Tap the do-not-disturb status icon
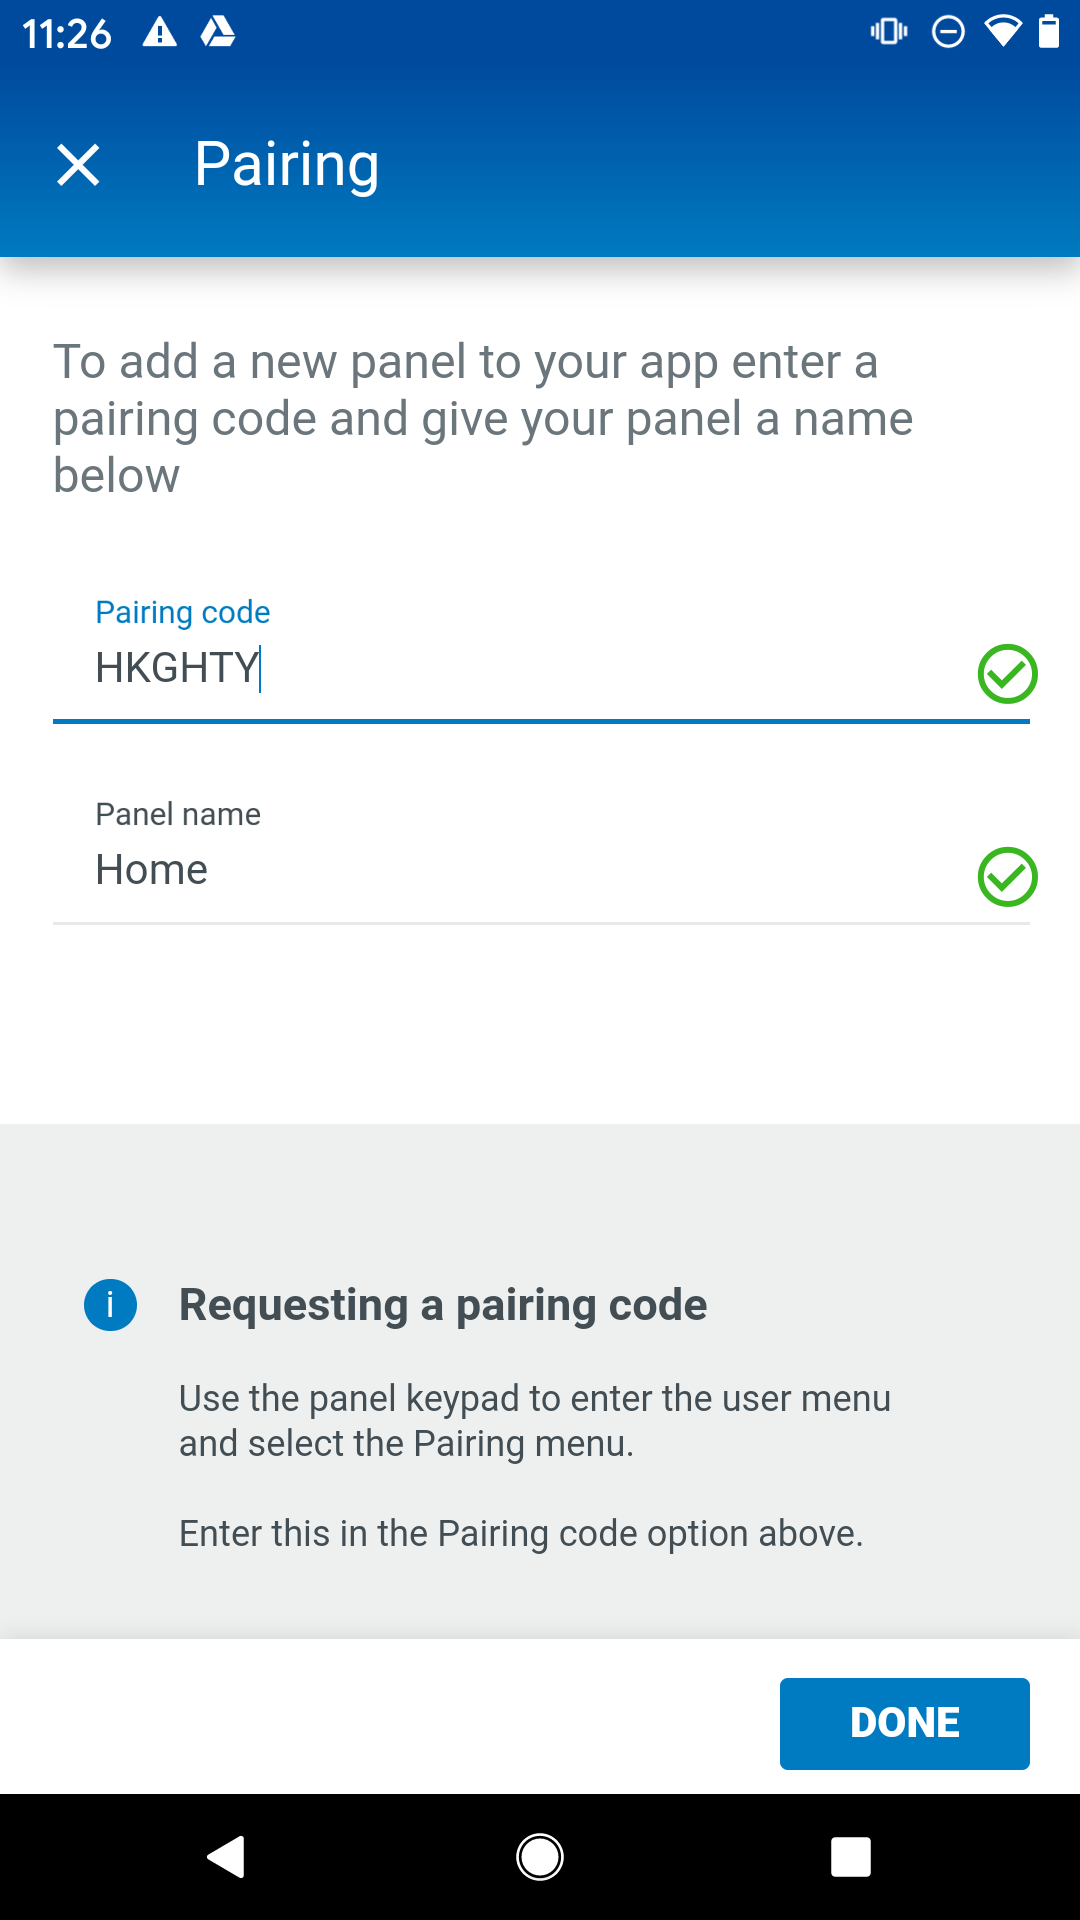Screen dimensions: 1080x1920 point(948,32)
